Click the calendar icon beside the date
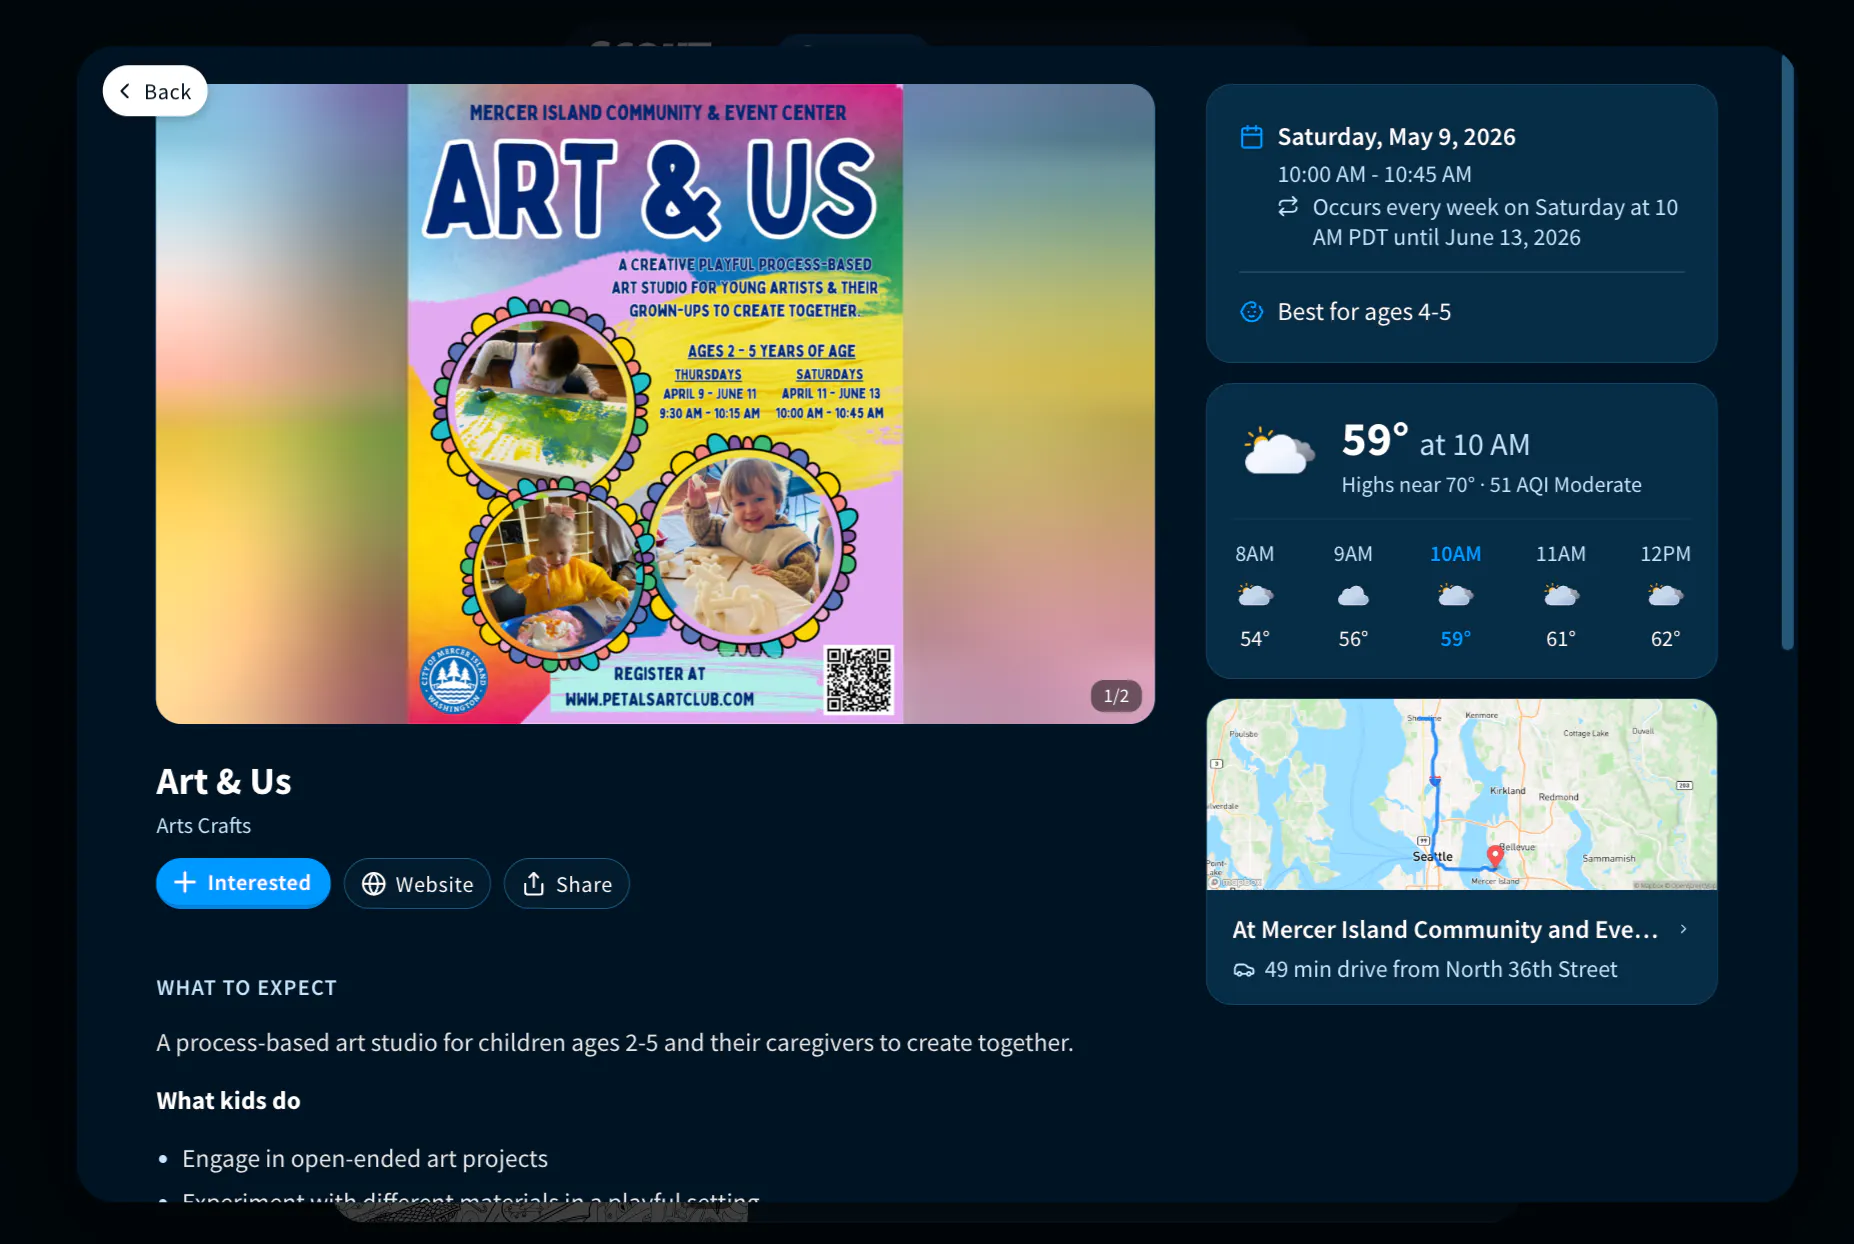1854x1244 pixels. point(1252,137)
